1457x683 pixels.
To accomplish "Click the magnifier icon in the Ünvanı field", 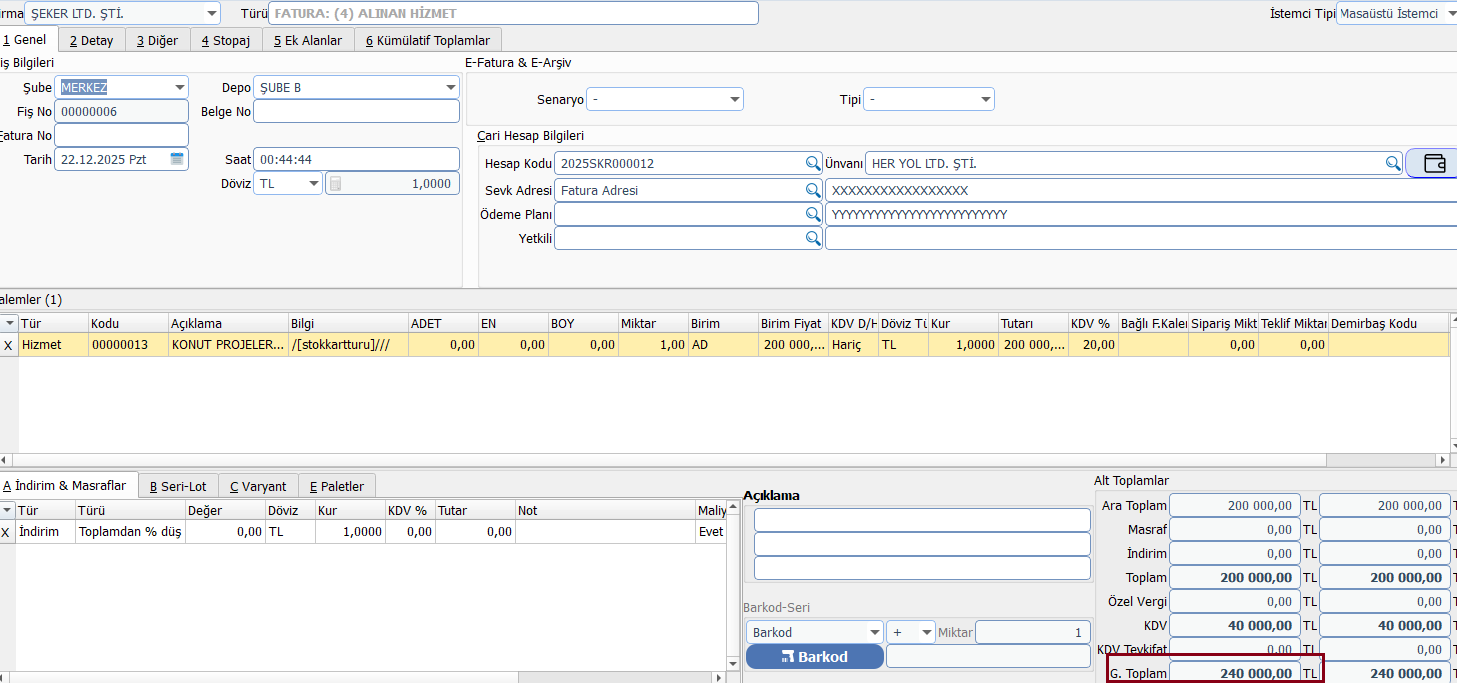I will tap(1392, 163).
